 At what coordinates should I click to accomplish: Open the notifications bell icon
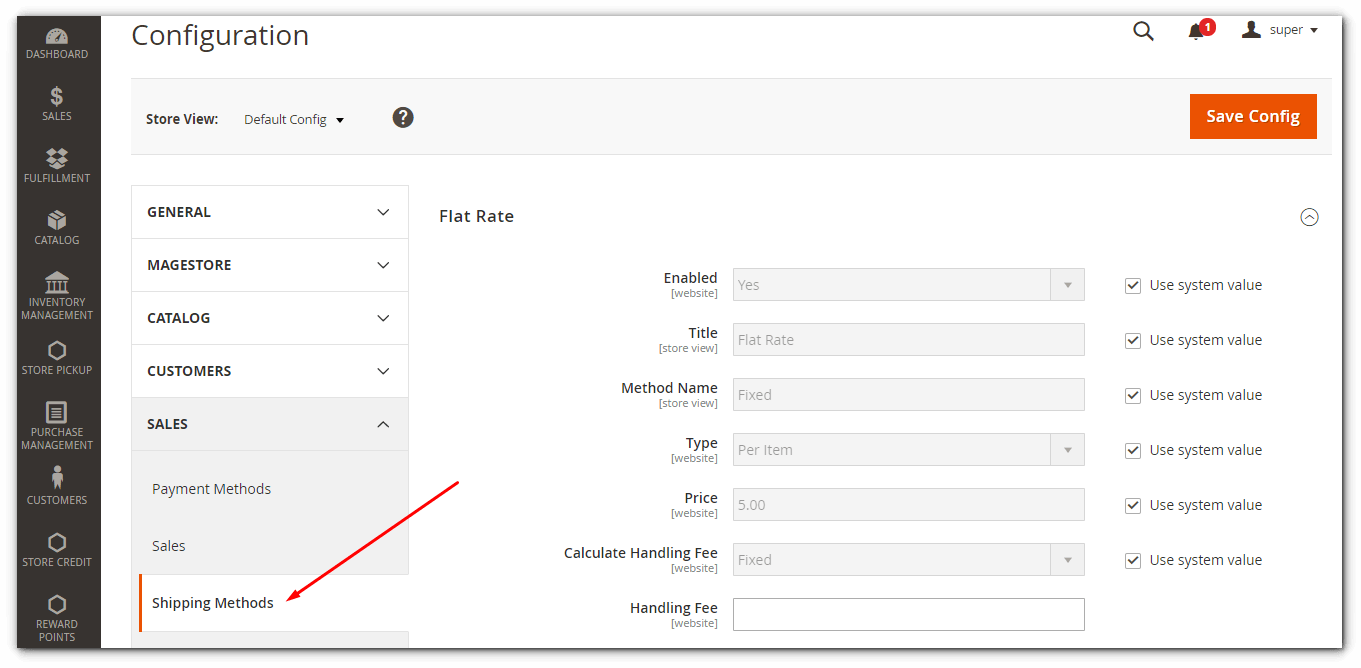click(1196, 31)
